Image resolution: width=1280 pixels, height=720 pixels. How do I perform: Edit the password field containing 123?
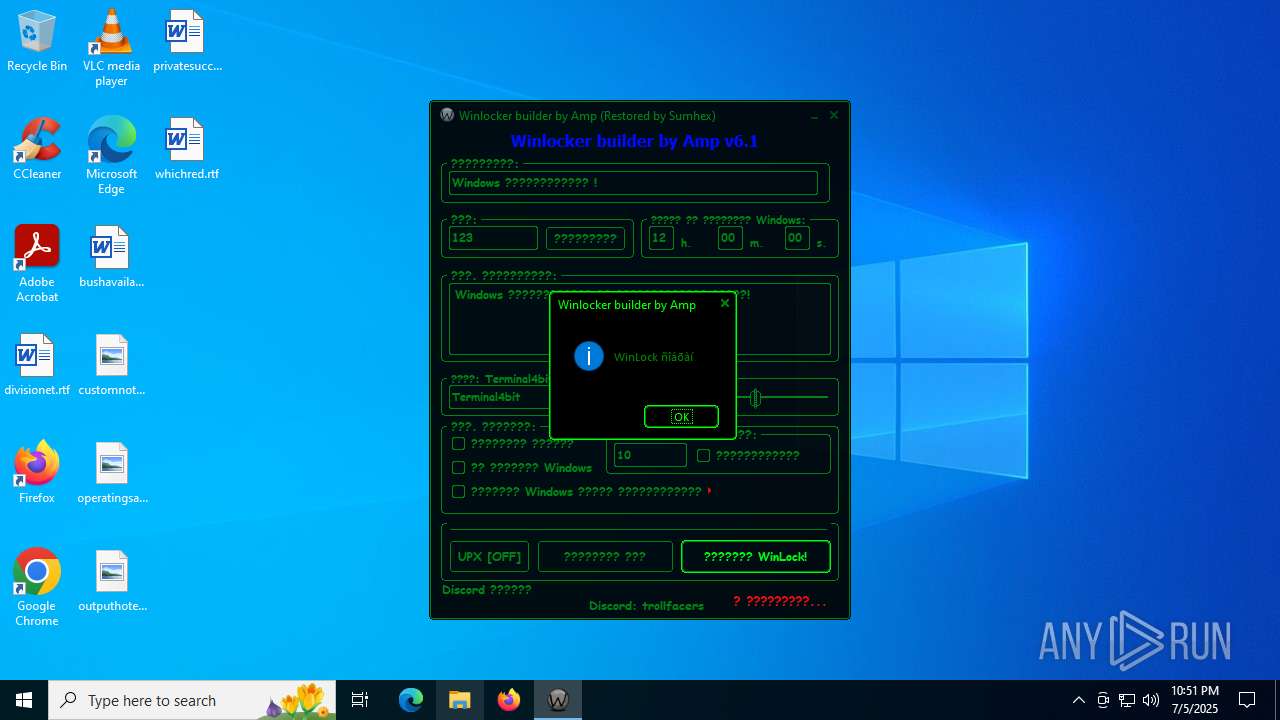493,238
